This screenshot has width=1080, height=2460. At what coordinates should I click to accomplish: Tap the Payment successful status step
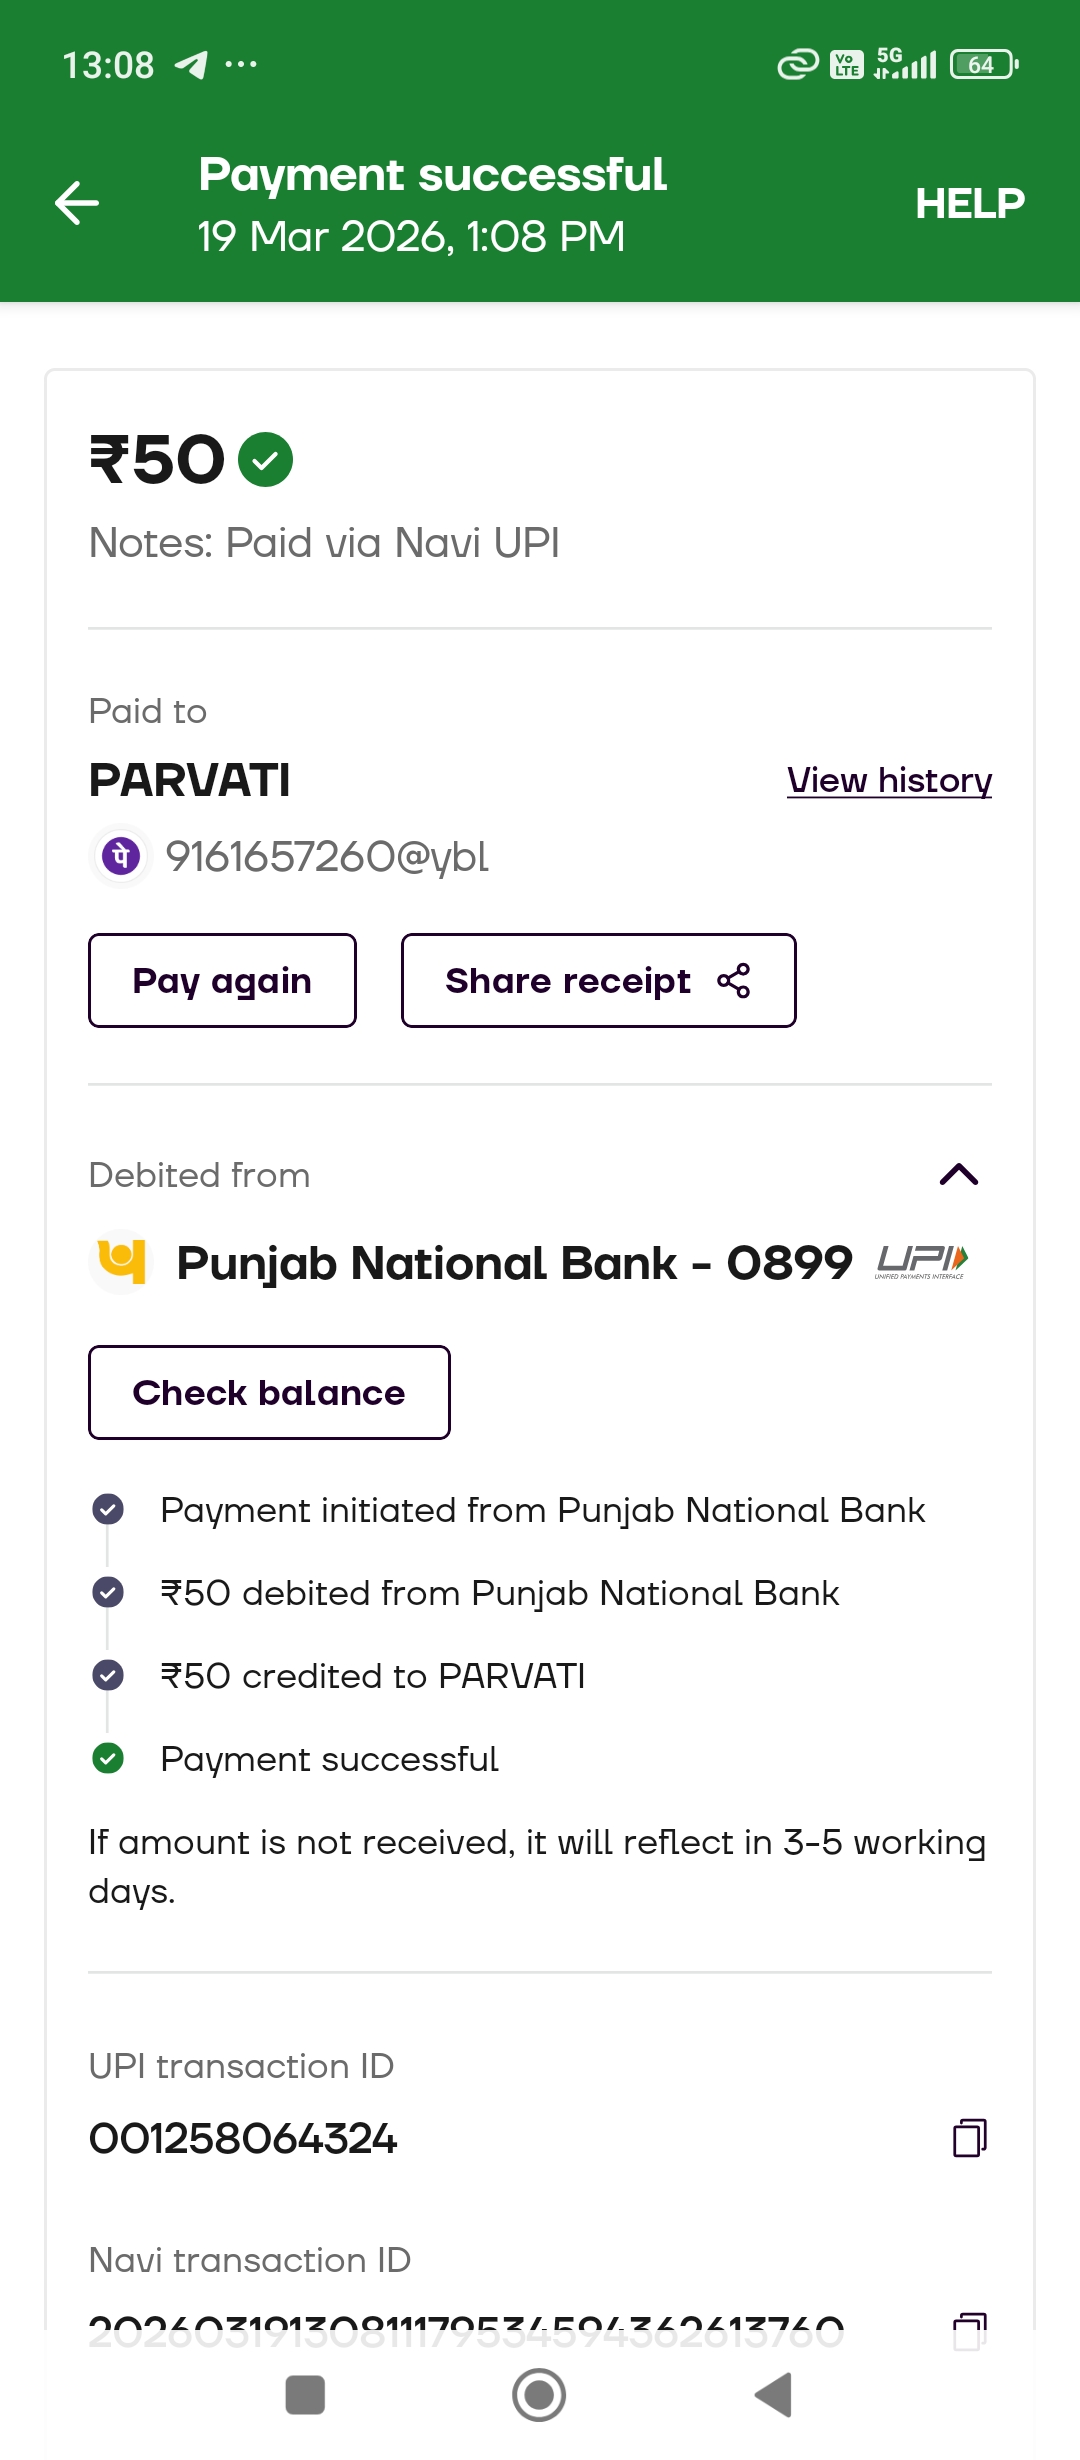pyautogui.click(x=329, y=1759)
